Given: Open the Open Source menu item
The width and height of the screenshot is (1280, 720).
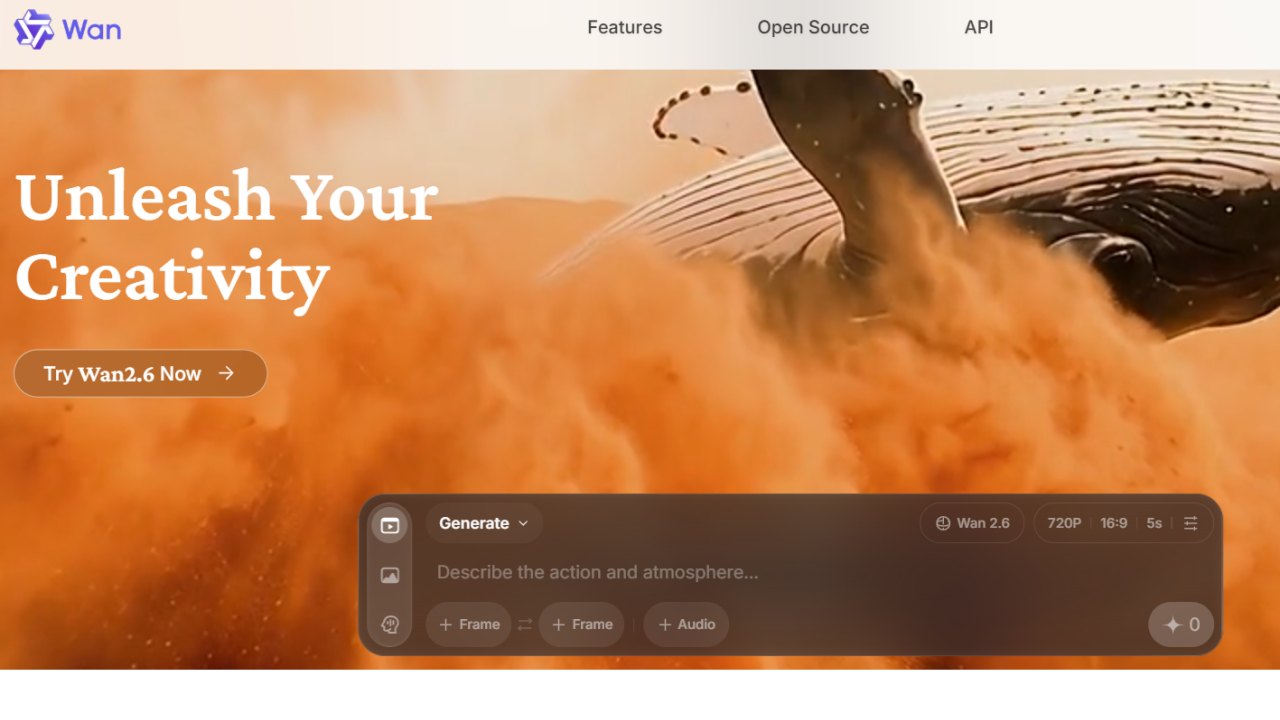Looking at the screenshot, I should [x=813, y=28].
